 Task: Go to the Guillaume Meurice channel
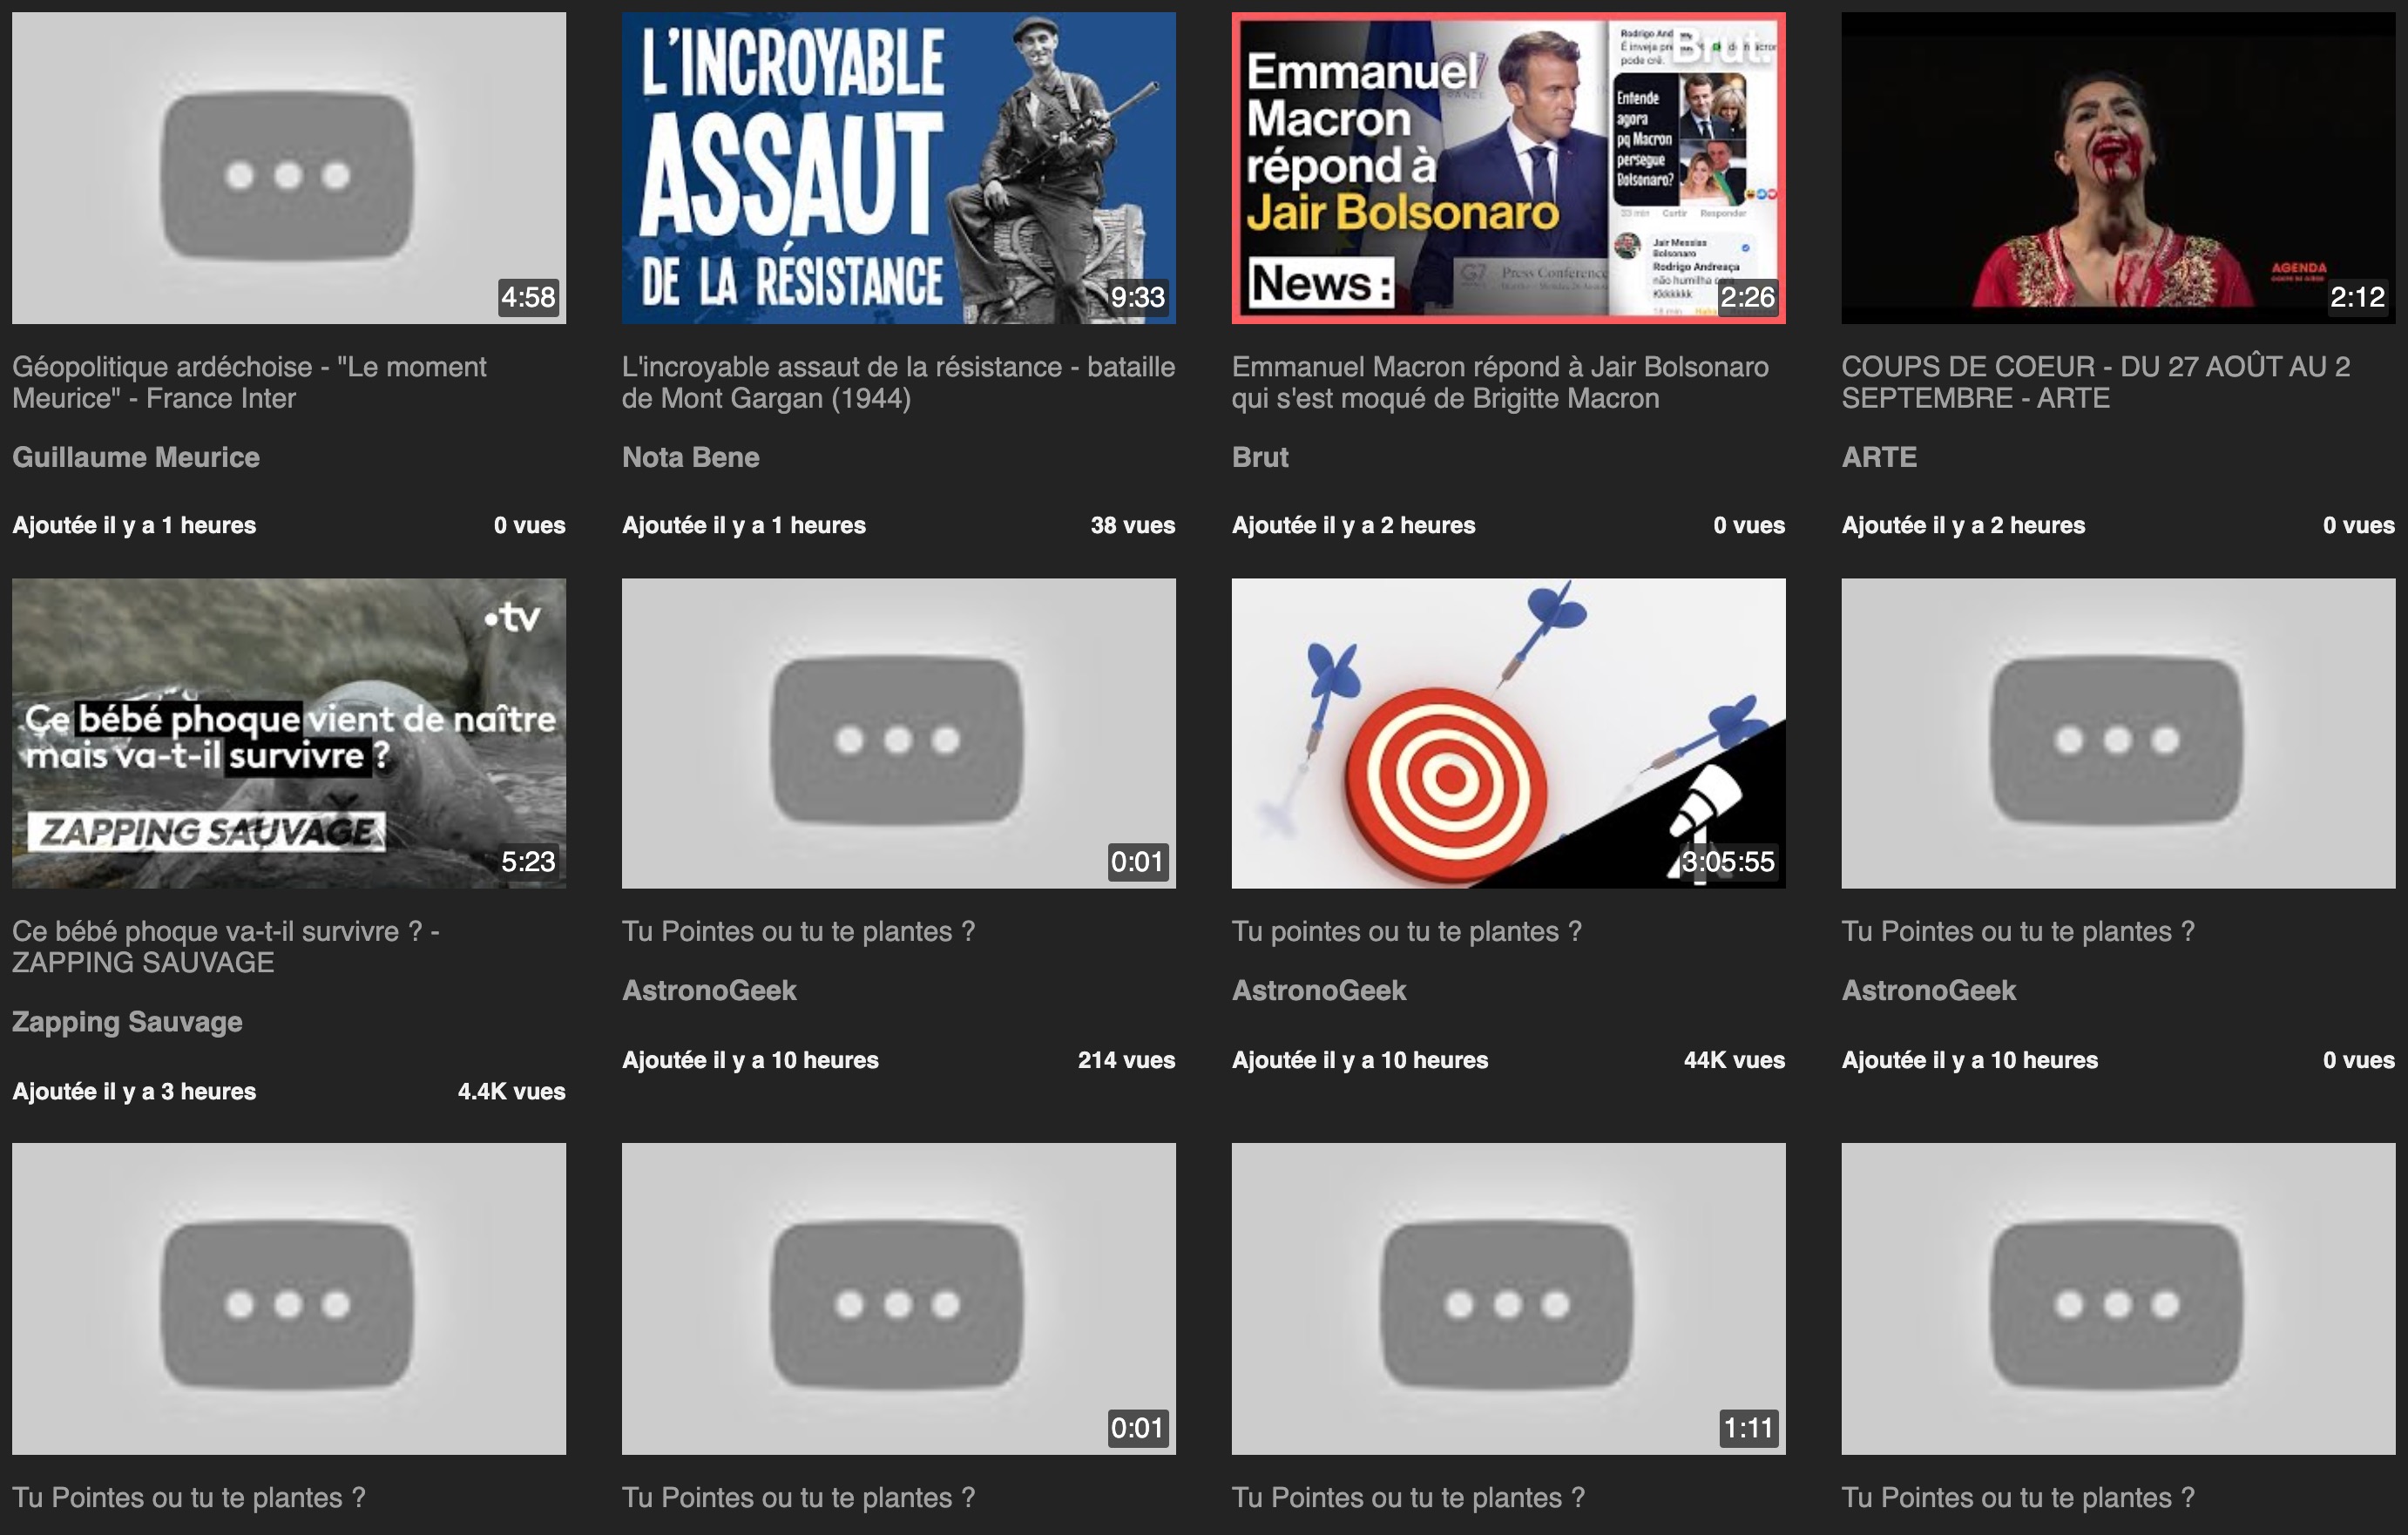(x=136, y=457)
